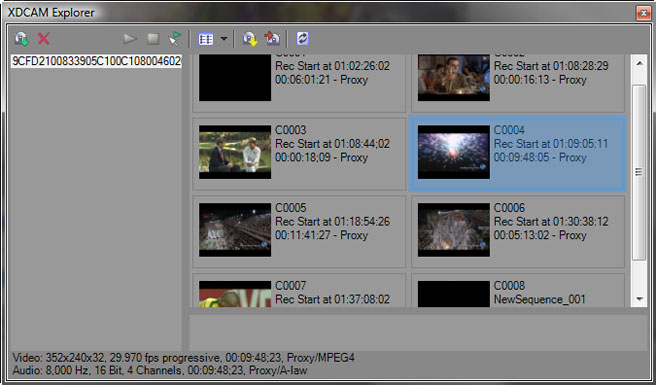Select clip C0007 thumbnail

[235, 294]
